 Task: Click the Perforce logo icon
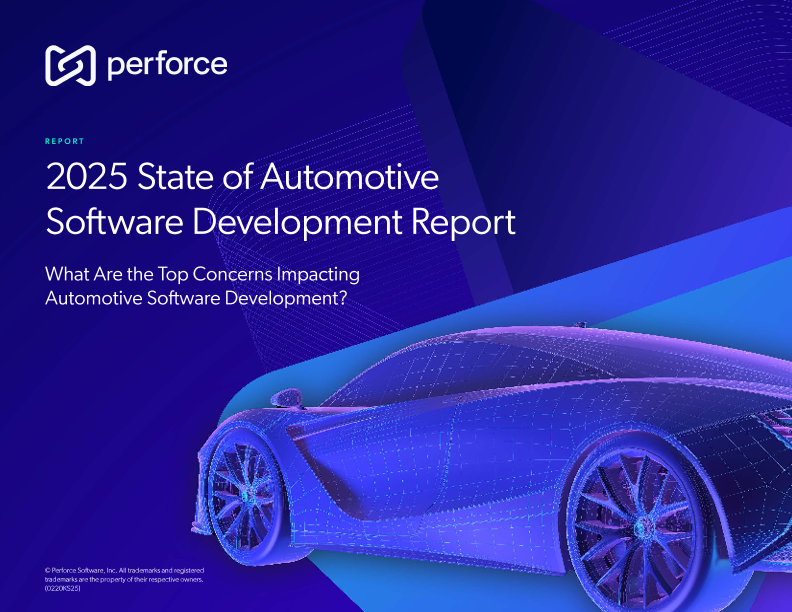pyautogui.click(x=69, y=65)
